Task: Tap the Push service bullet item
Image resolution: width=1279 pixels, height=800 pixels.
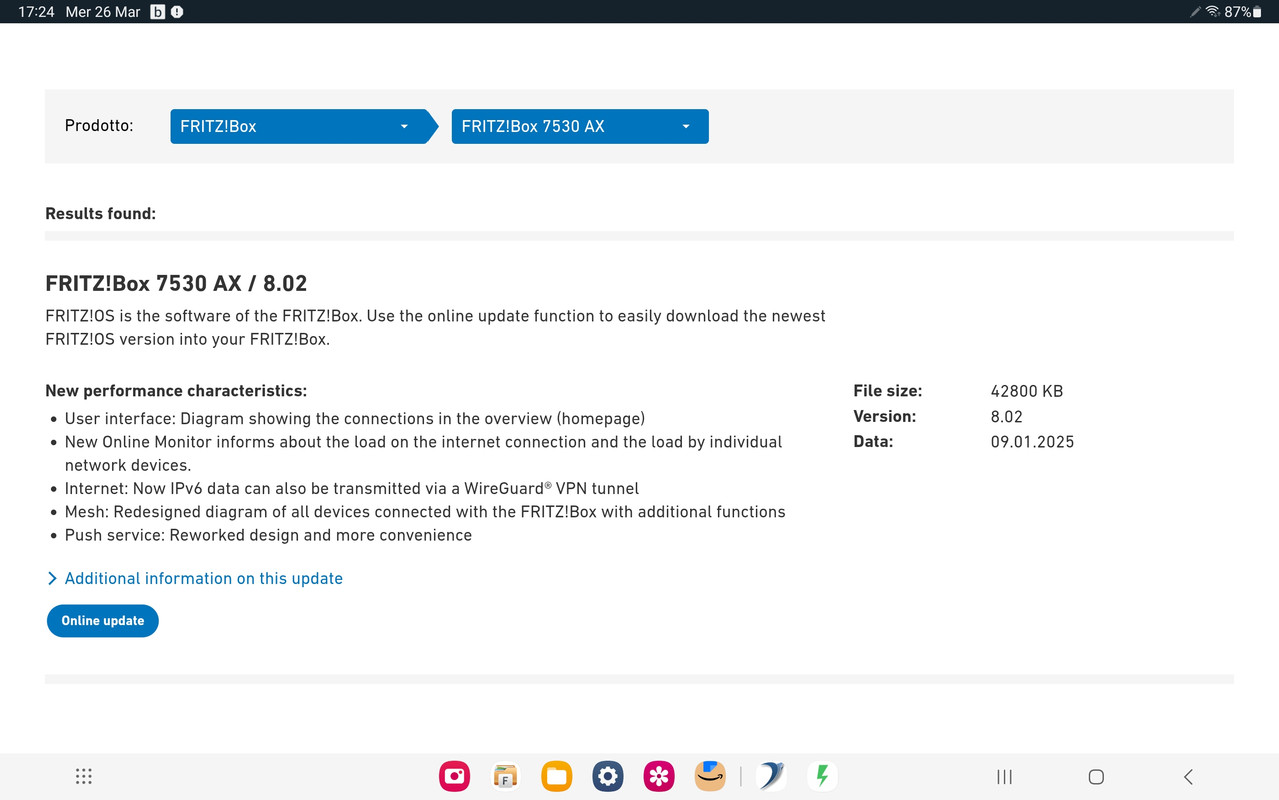Action: tap(268, 535)
